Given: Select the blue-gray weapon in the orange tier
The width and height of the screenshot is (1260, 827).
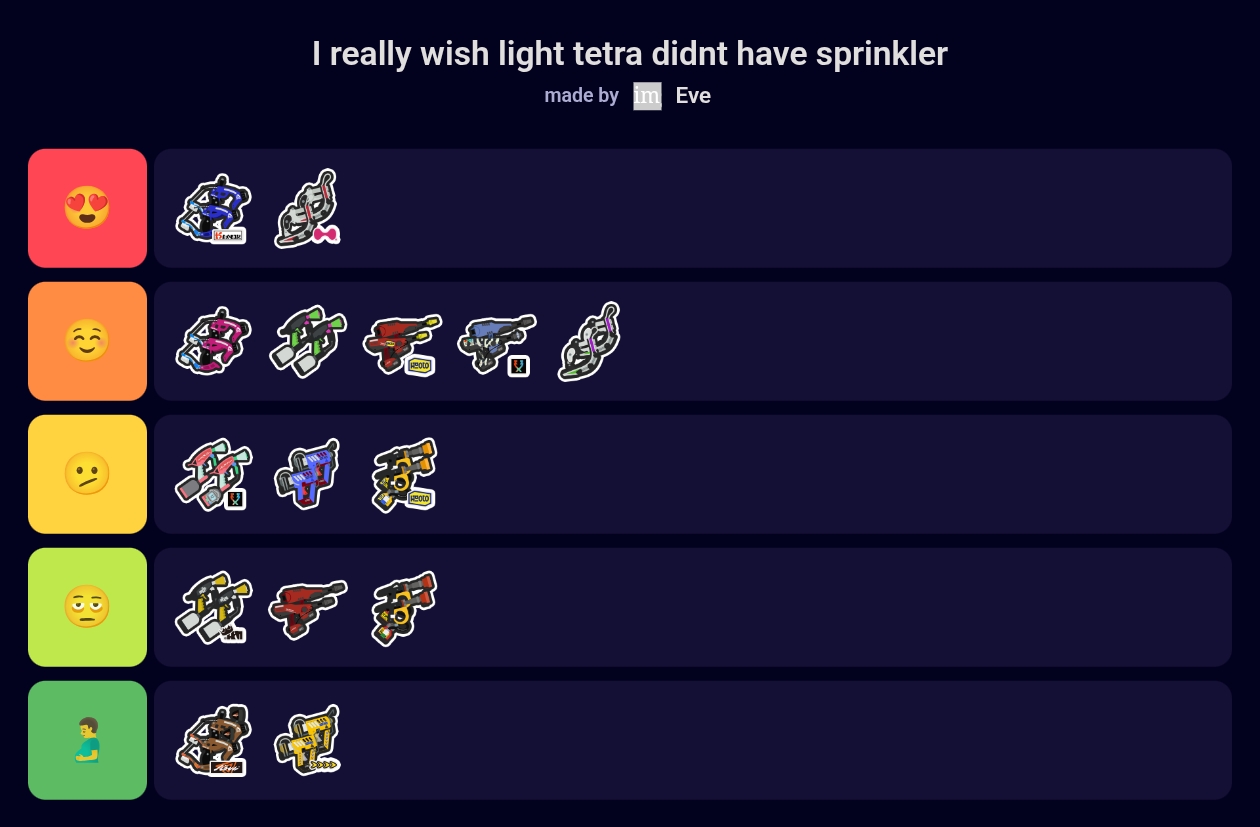Looking at the screenshot, I should 496,343.
